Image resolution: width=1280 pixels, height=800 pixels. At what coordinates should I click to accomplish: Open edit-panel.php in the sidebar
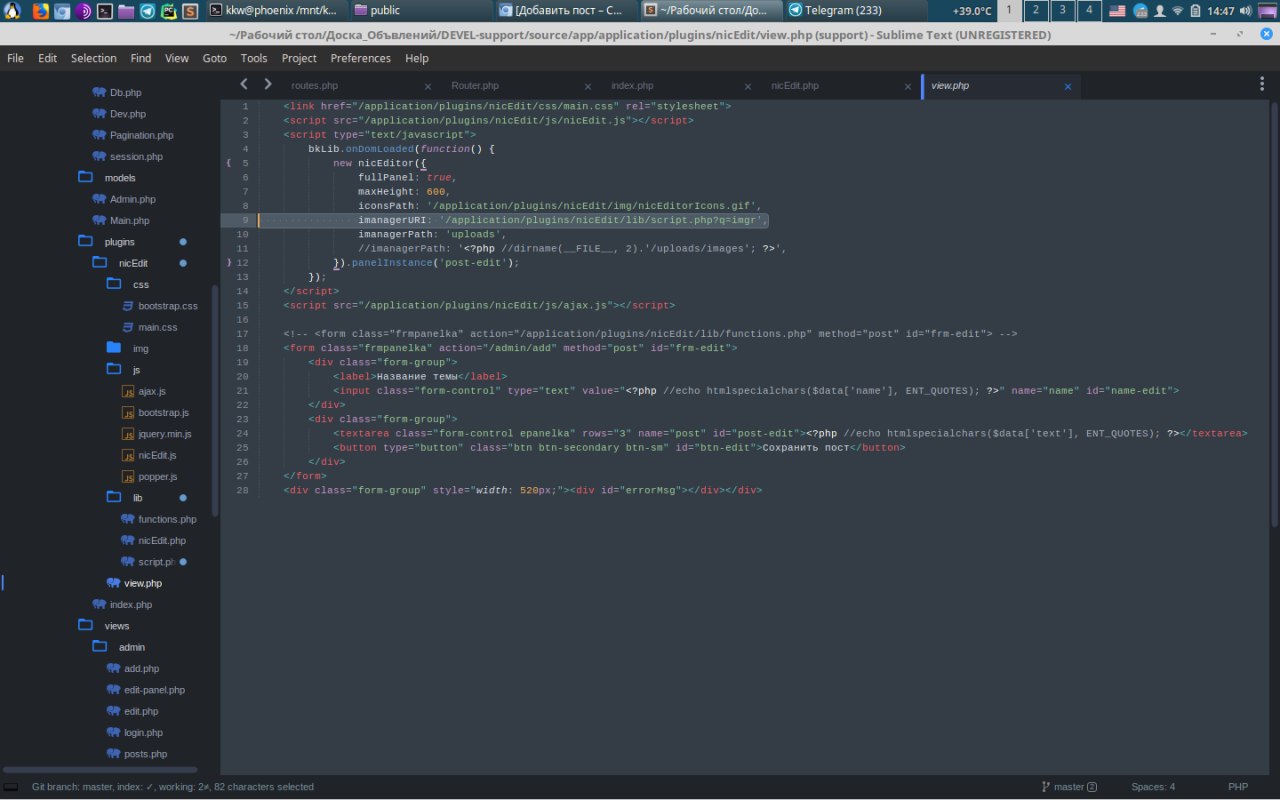(155, 690)
